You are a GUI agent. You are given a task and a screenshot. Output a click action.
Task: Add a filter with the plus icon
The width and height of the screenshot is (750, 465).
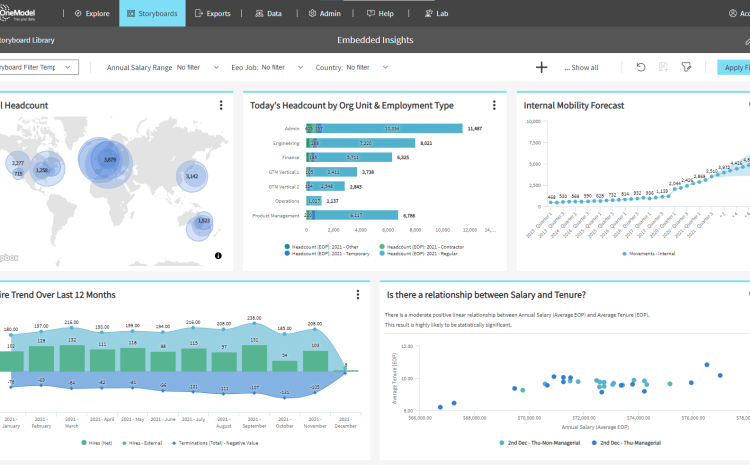(541, 67)
